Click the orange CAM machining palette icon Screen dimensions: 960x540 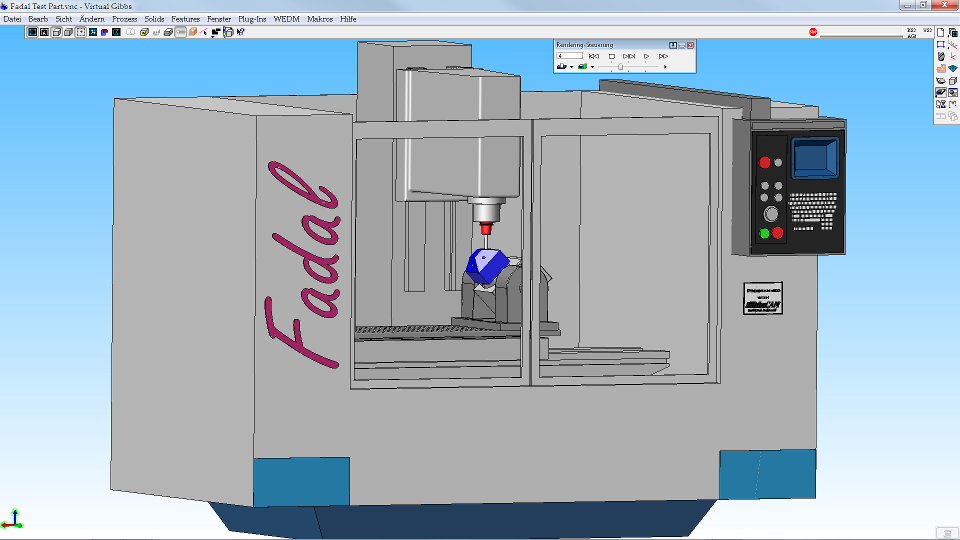tap(940, 68)
